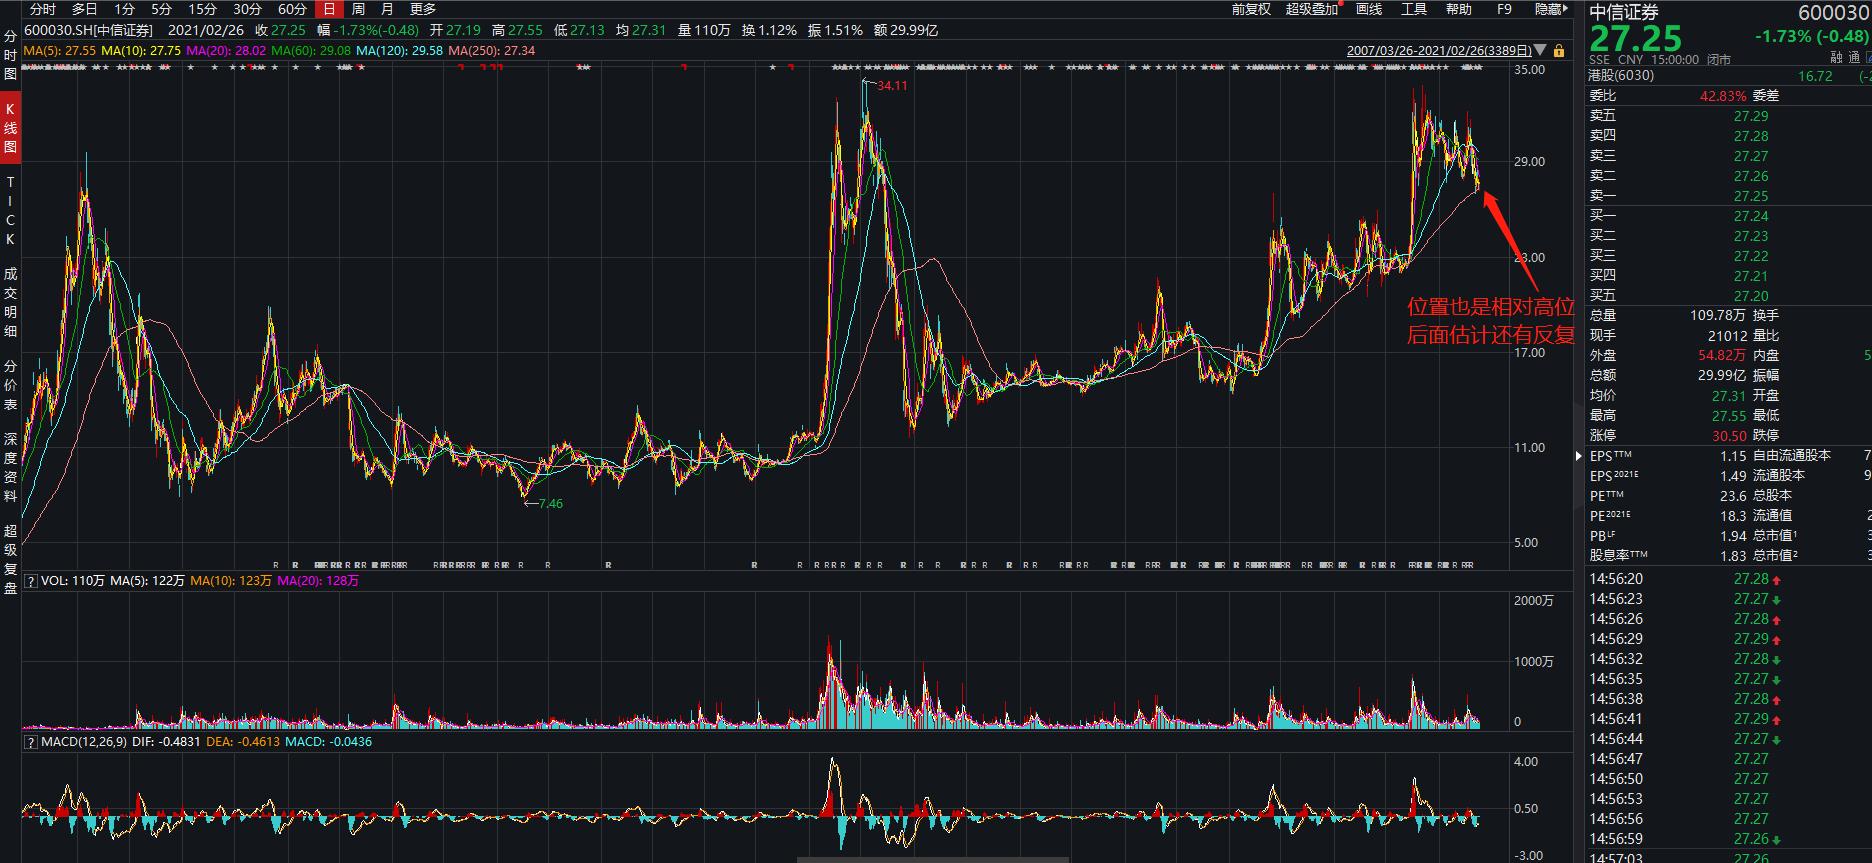Click the horizontal scrollbar at chart bottom

click(932, 858)
